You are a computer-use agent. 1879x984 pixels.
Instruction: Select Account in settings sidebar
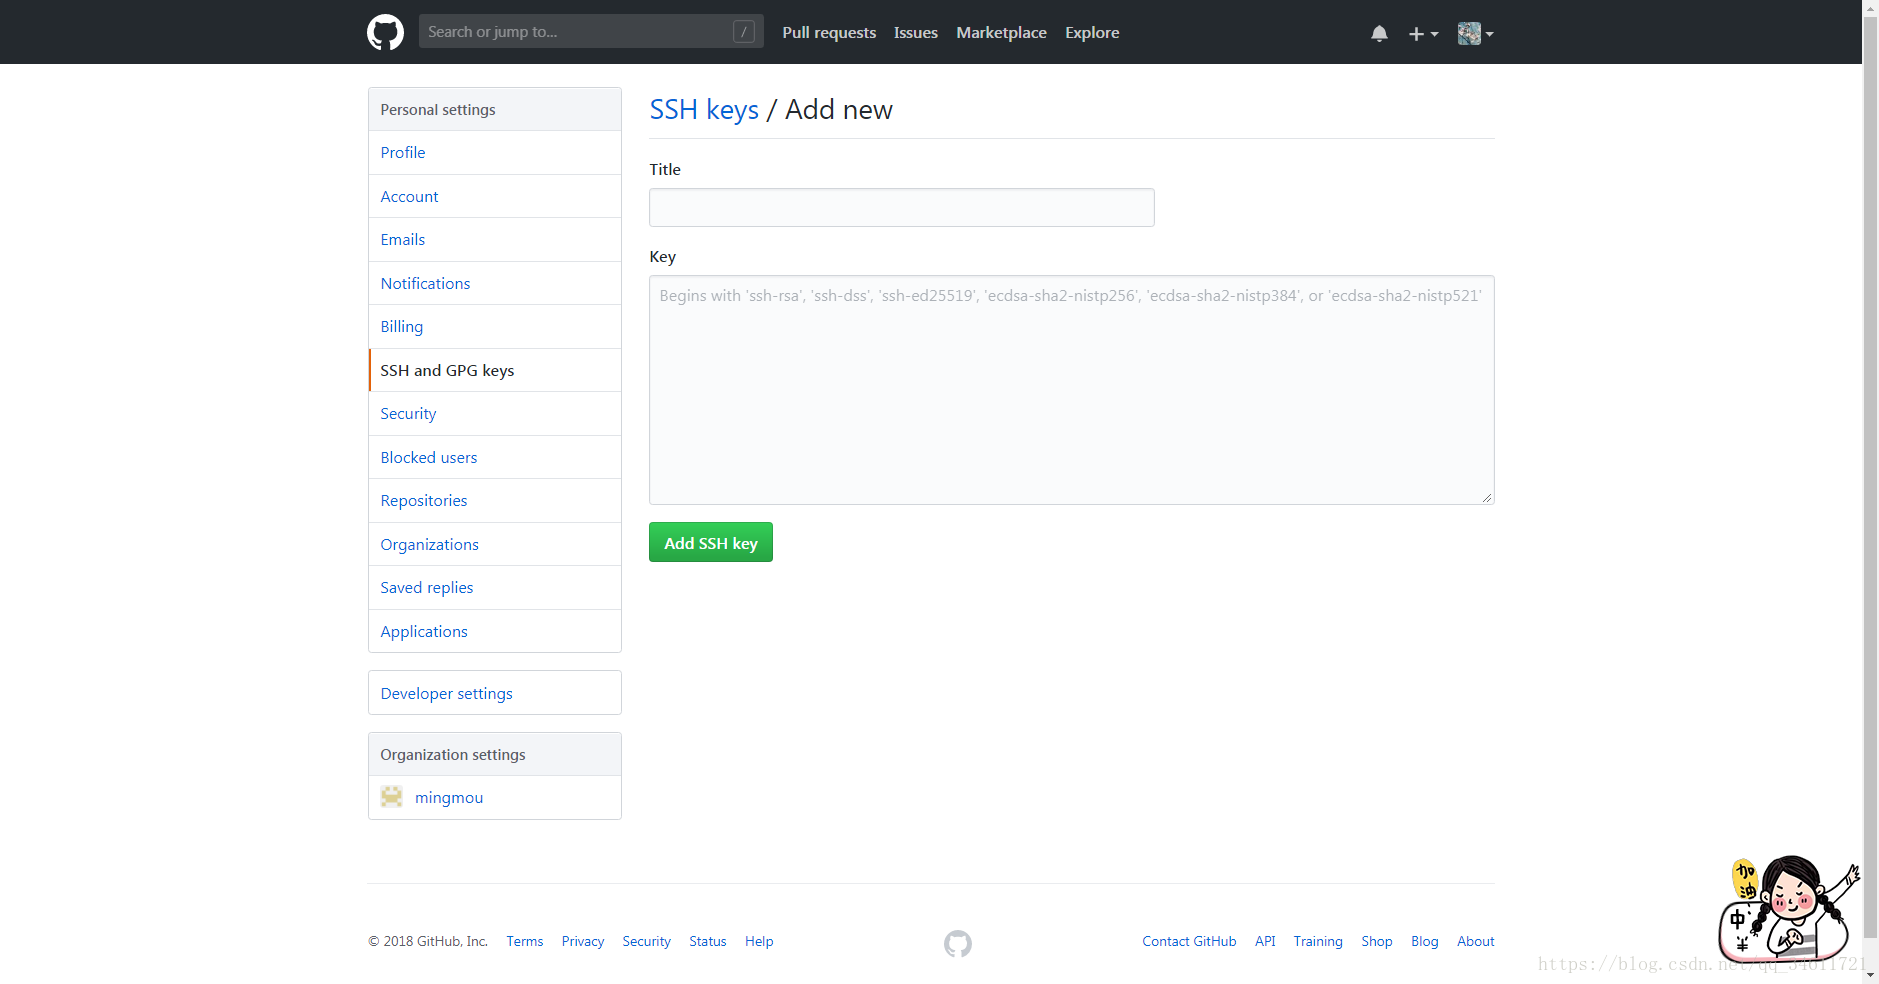[495, 196]
